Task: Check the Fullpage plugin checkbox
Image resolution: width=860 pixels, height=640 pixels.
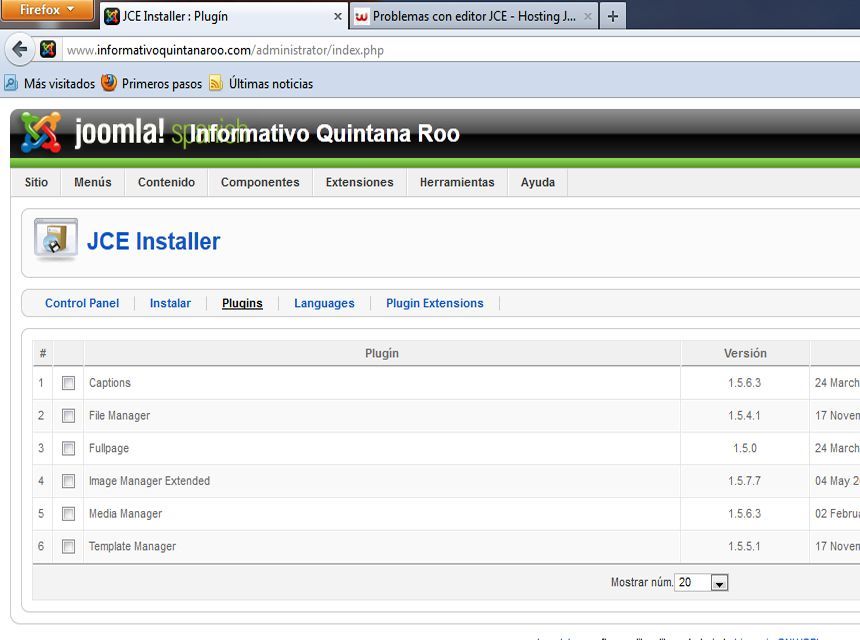Action: pyautogui.click(x=69, y=448)
